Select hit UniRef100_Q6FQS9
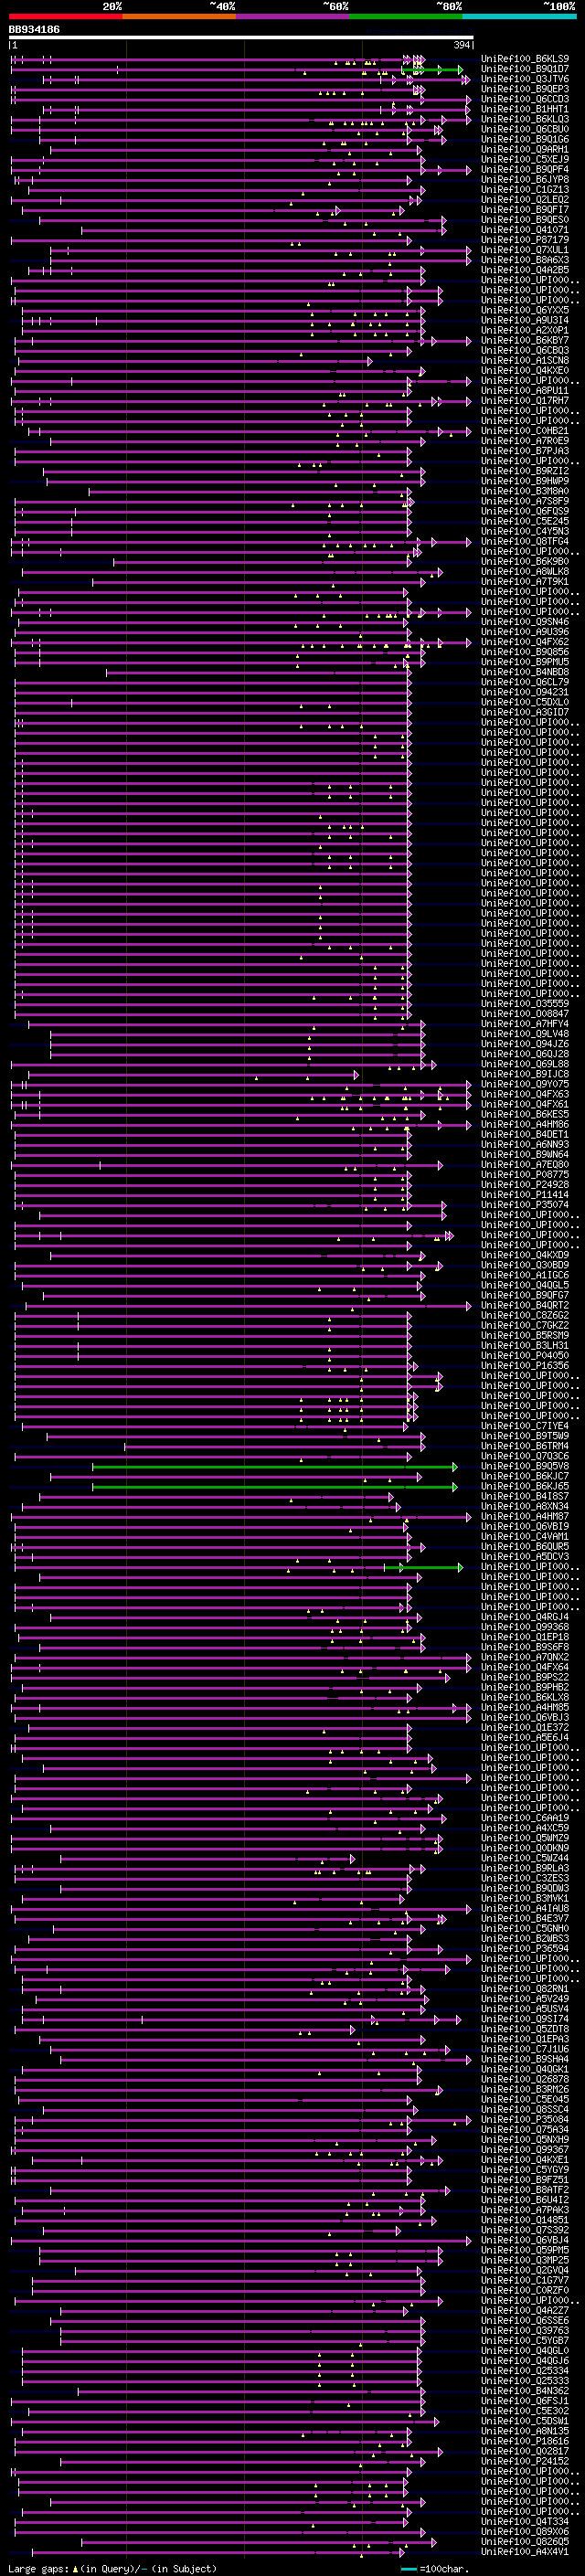Screen dimensions: 585x2576 tap(525, 511)
